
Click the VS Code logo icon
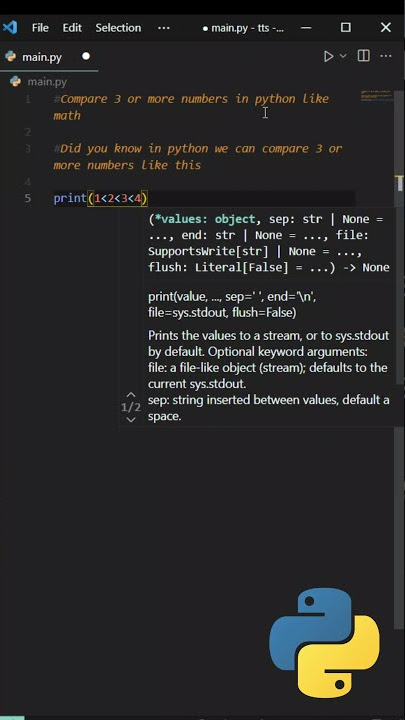pos(10,28)
